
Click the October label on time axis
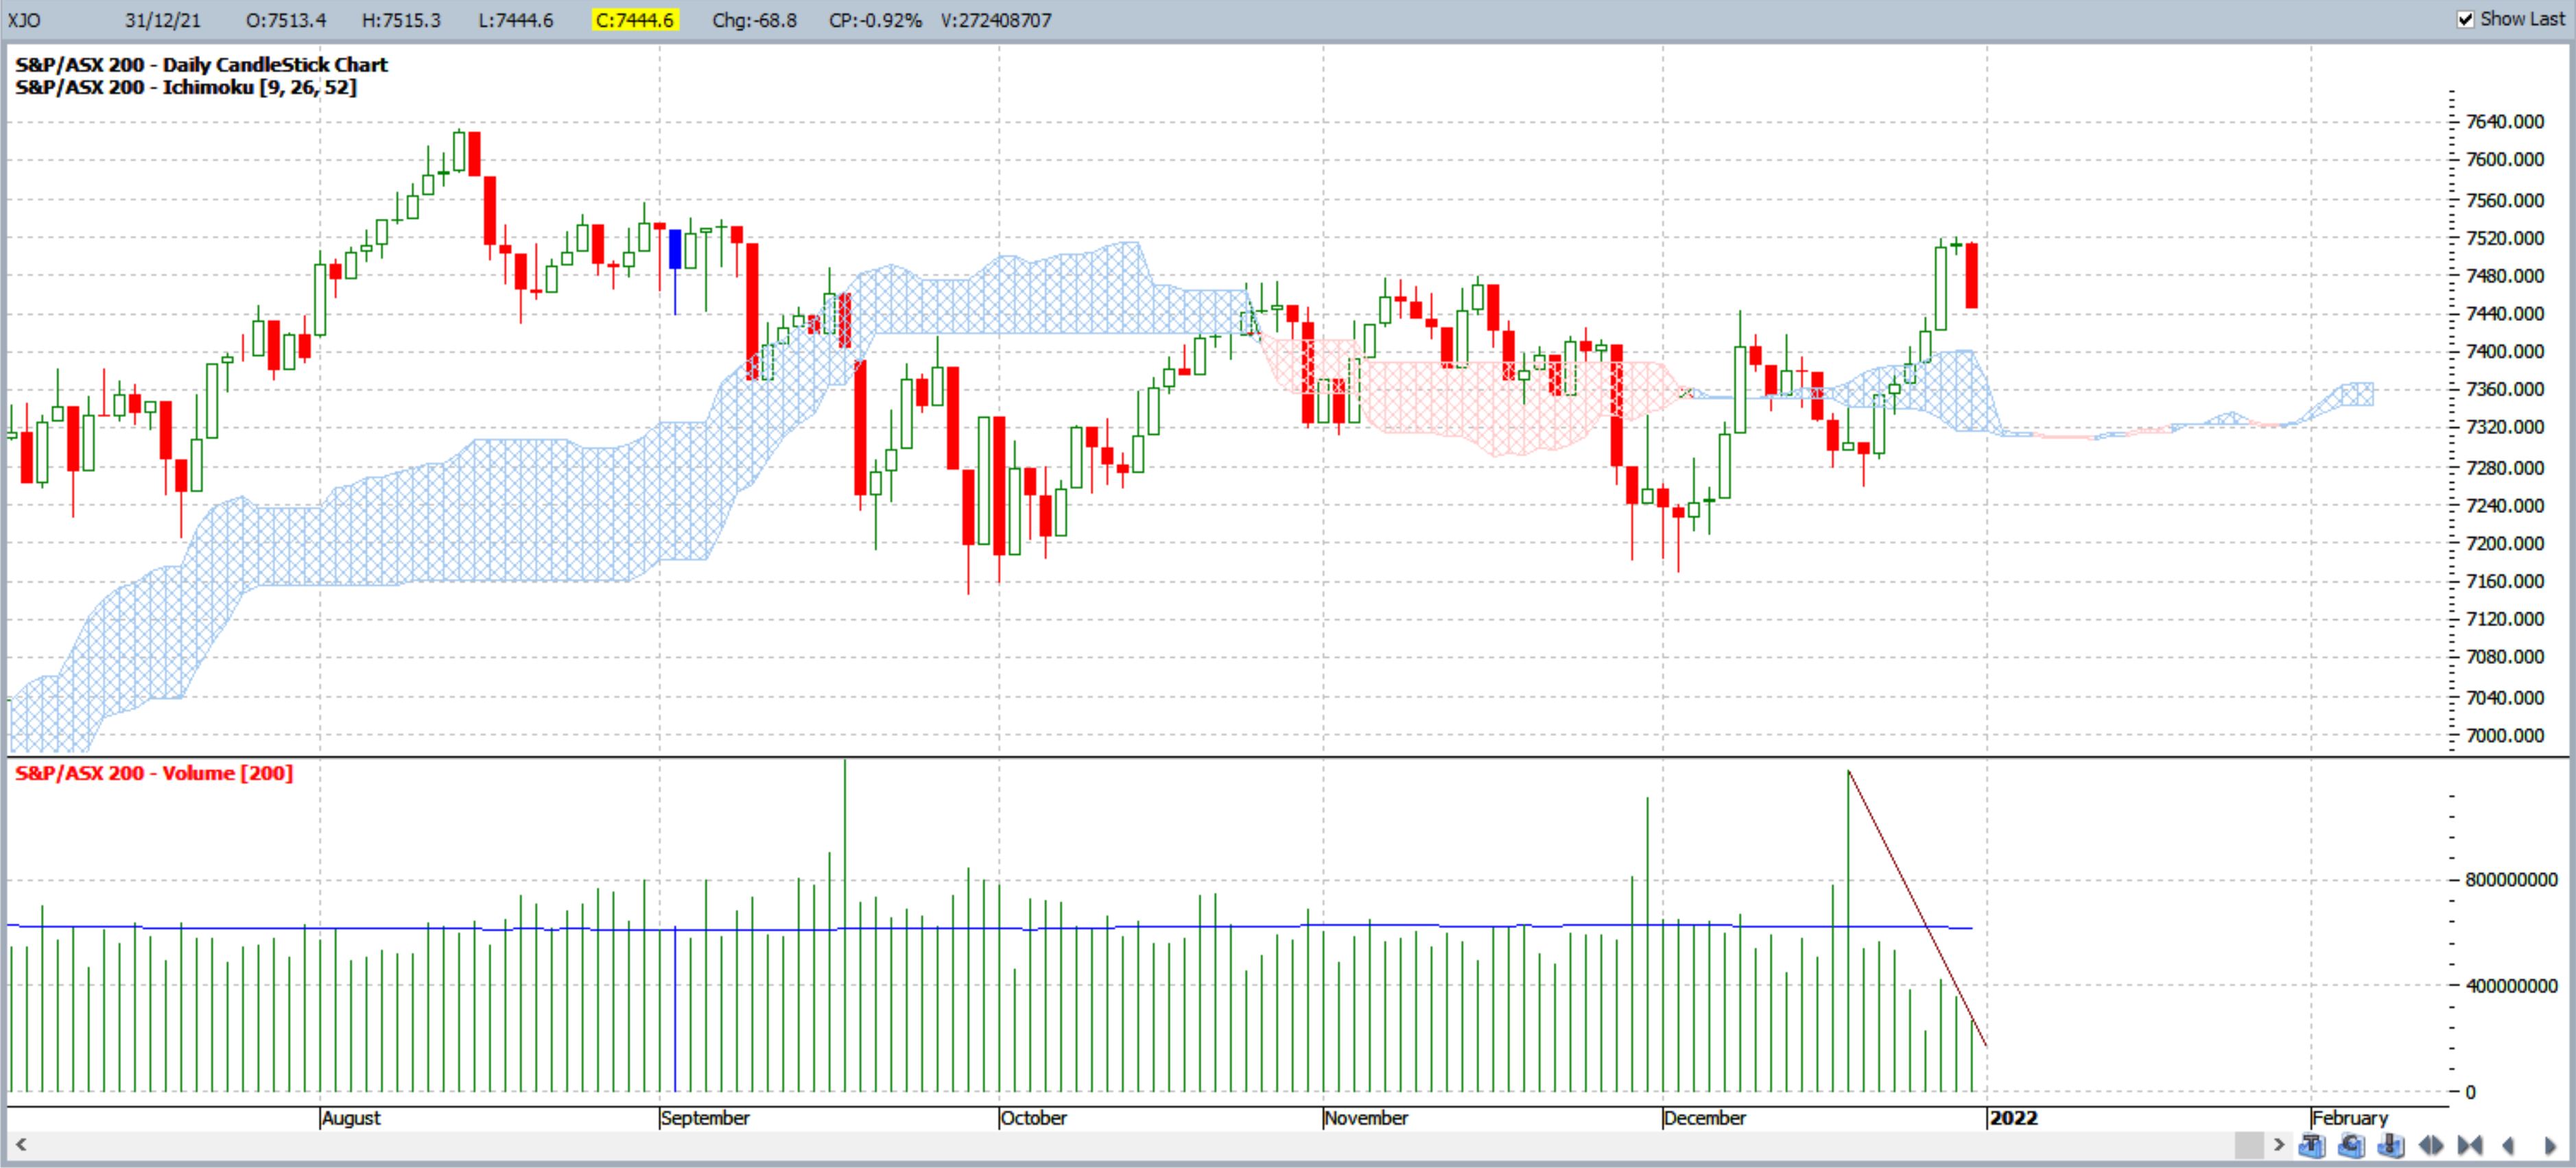click(x=1034, y=1118)
